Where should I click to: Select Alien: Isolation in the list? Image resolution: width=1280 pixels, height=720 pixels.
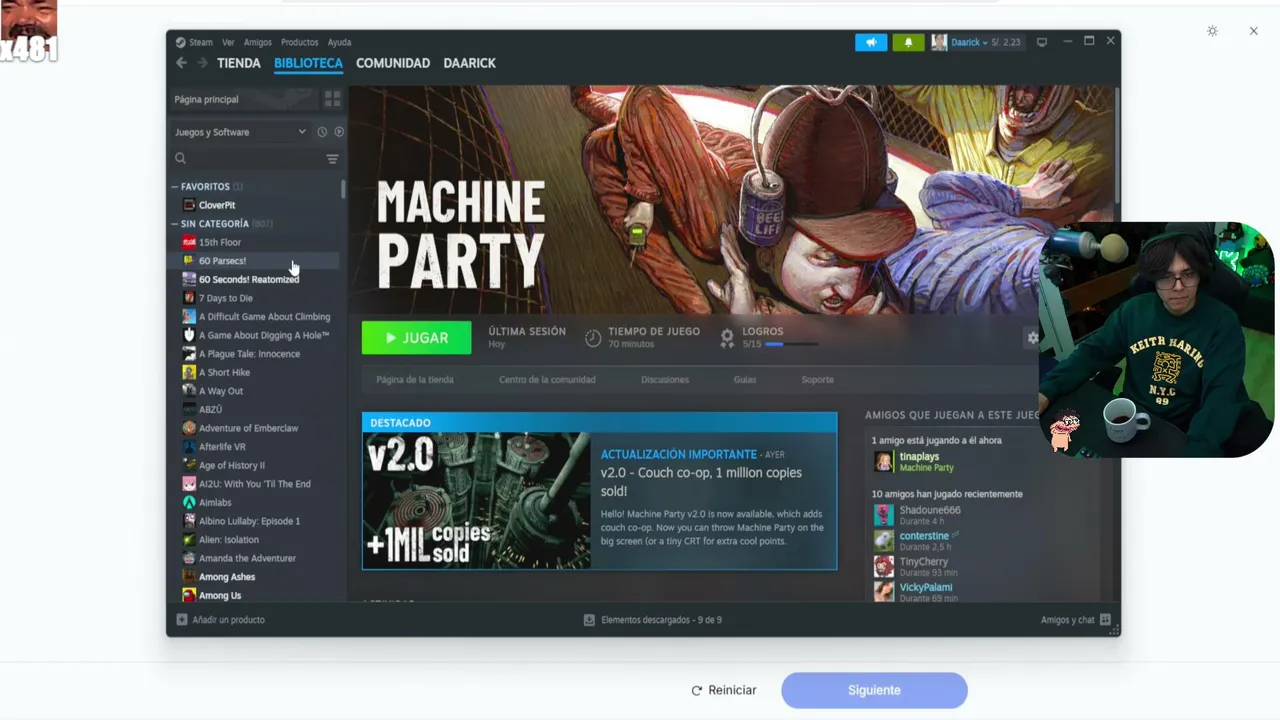click(x=229, y=540)
